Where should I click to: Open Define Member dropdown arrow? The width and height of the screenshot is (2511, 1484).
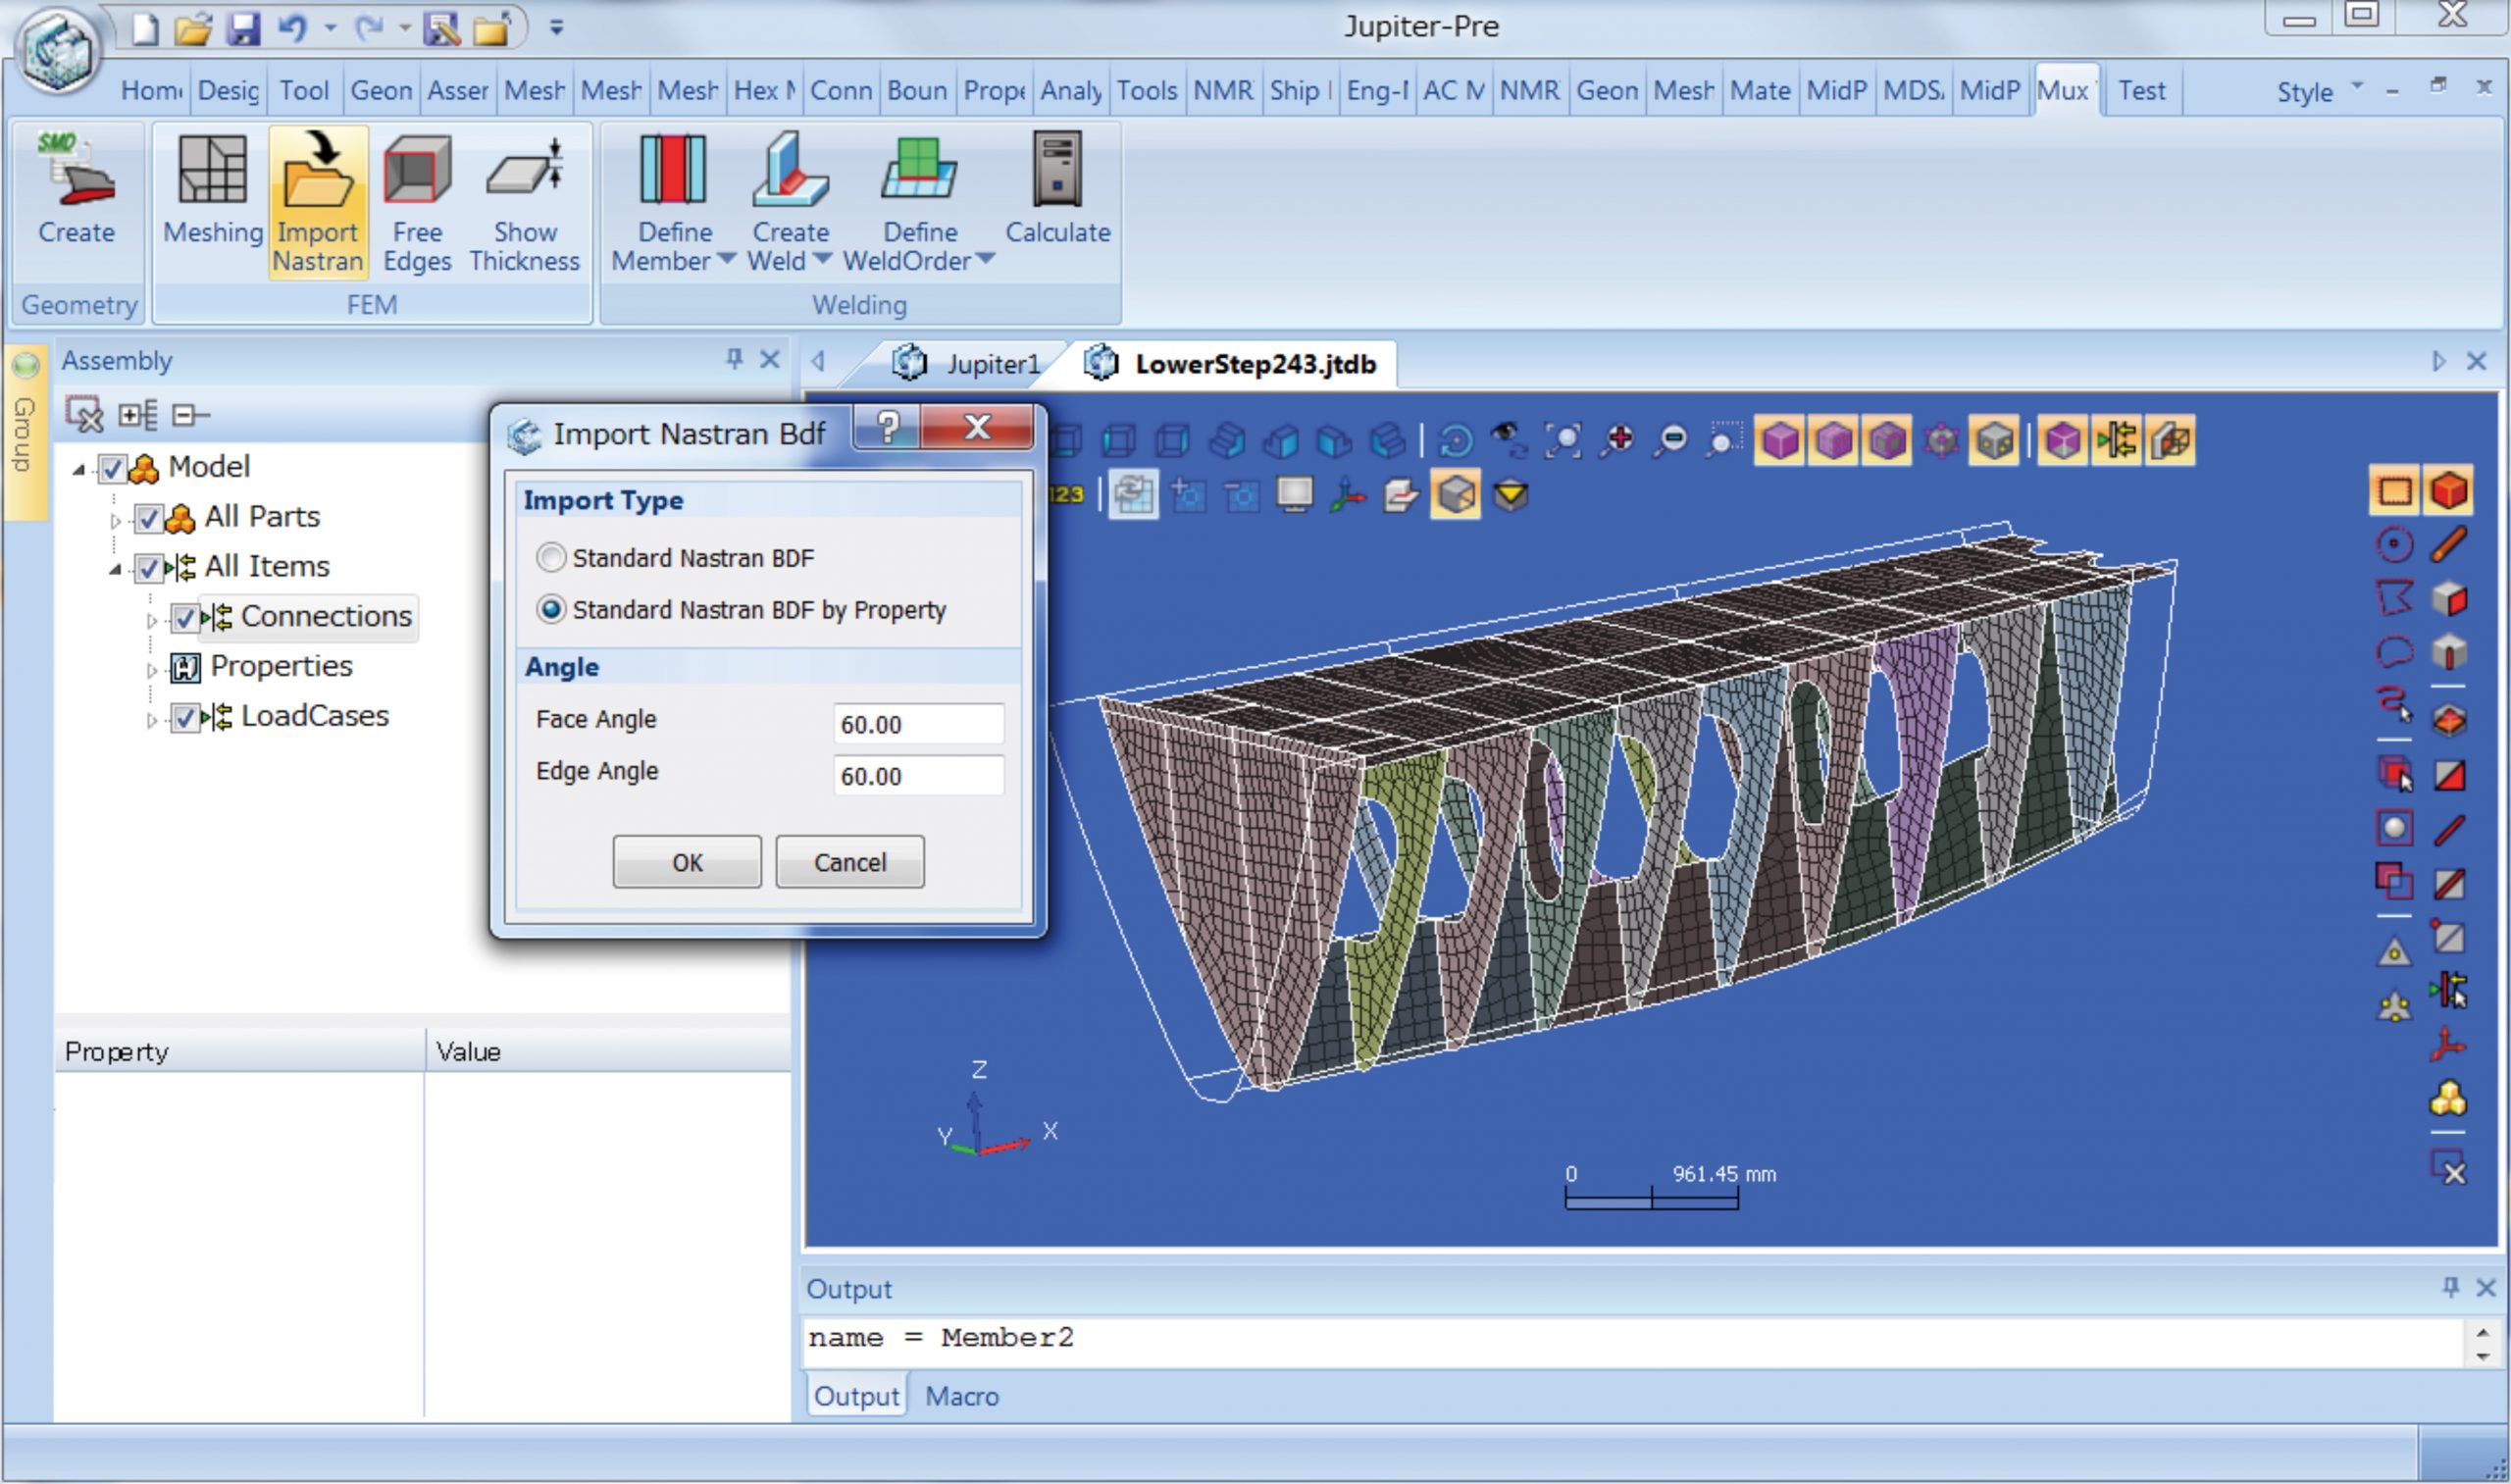(727, 260)
